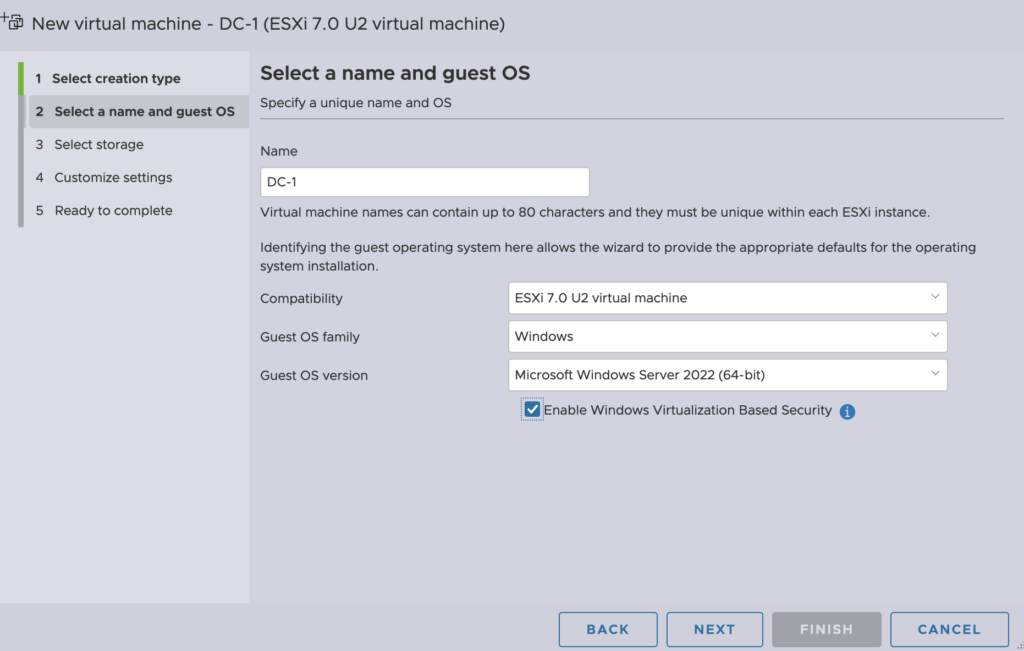Viewport: 1024px width, 651px height.
Task: Jump to step 3 Select storage
Action: coord(99,145)
